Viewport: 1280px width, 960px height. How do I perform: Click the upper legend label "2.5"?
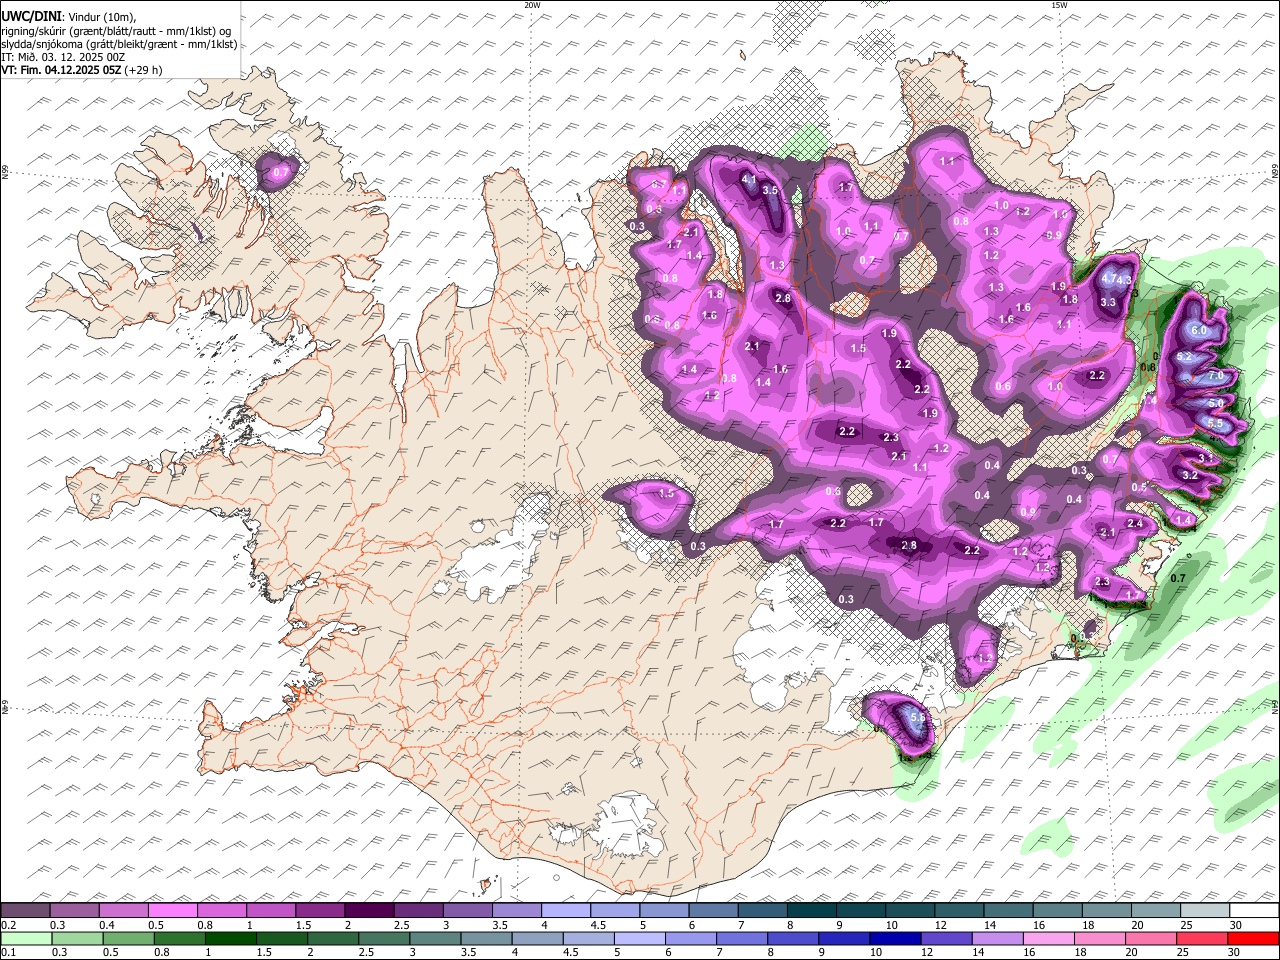coord(401,925)
